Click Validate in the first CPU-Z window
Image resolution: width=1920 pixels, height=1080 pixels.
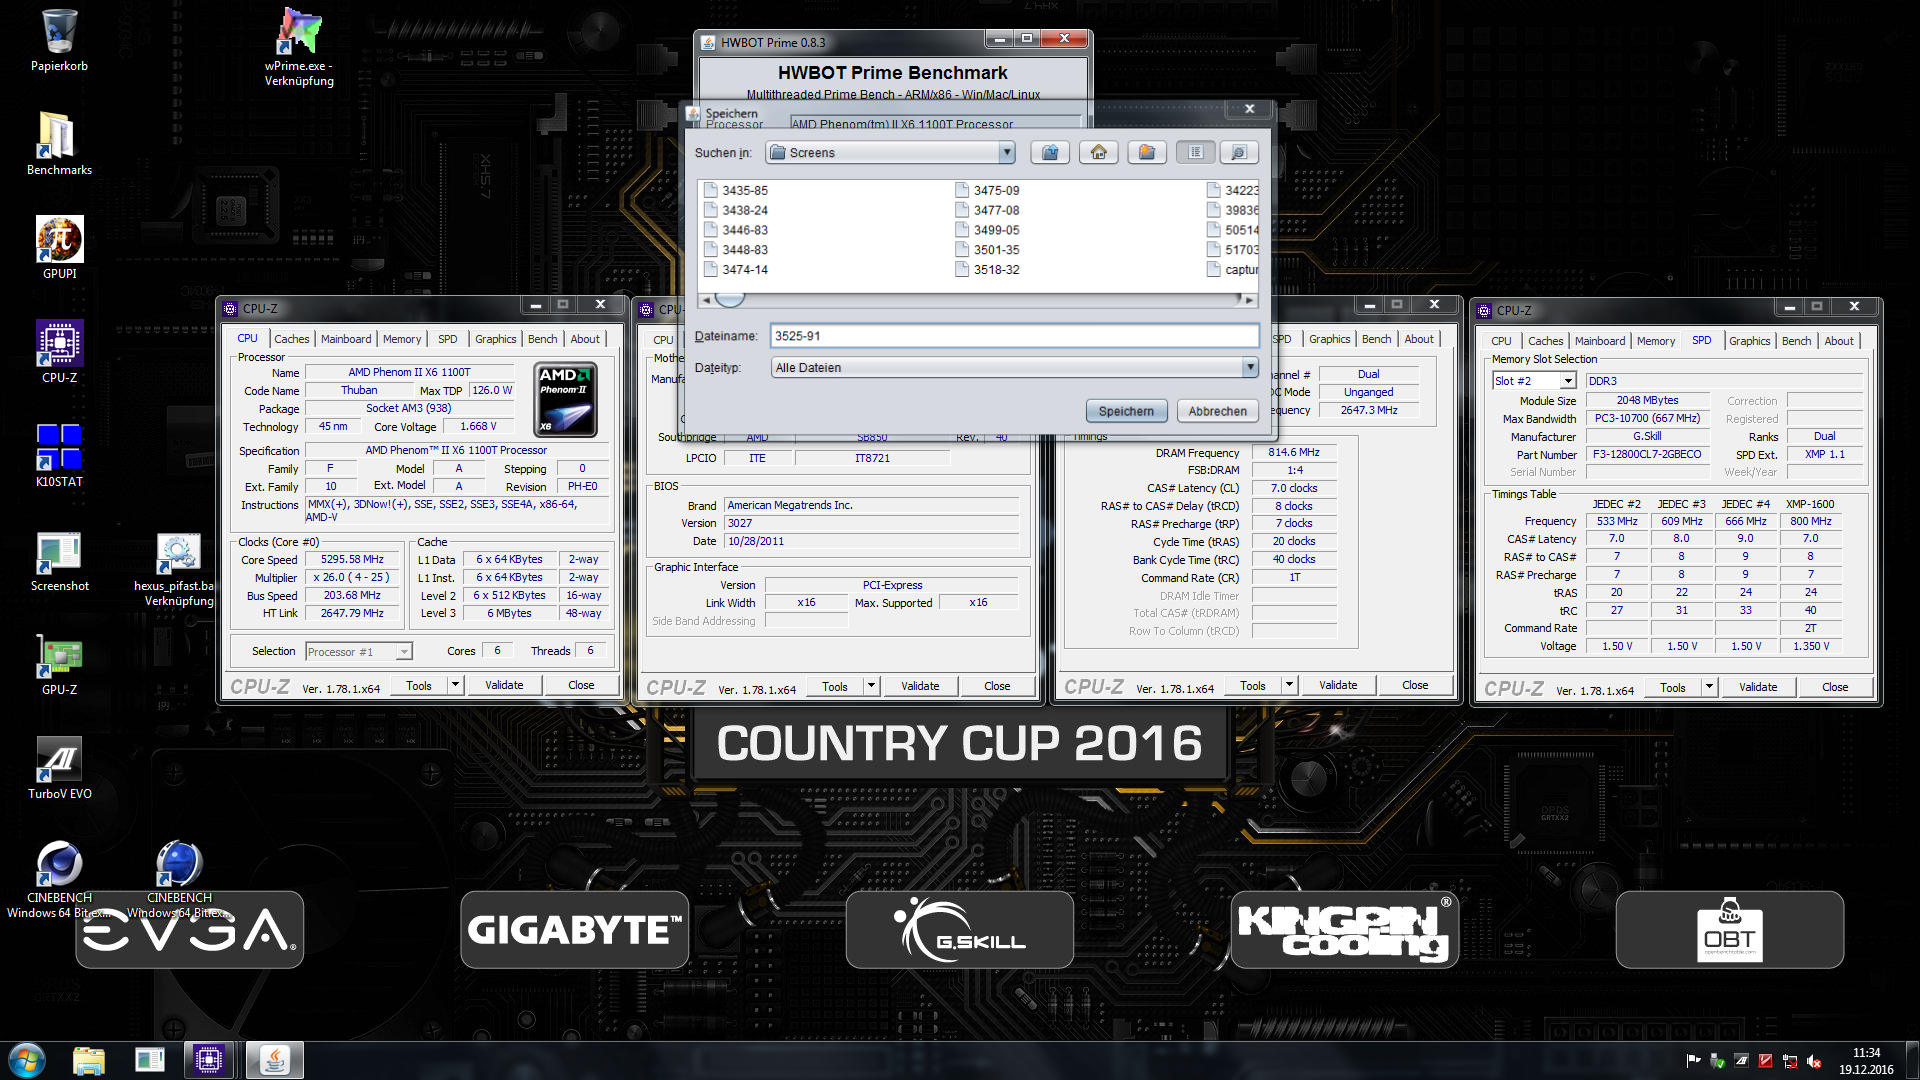click(x=504, y=685)
